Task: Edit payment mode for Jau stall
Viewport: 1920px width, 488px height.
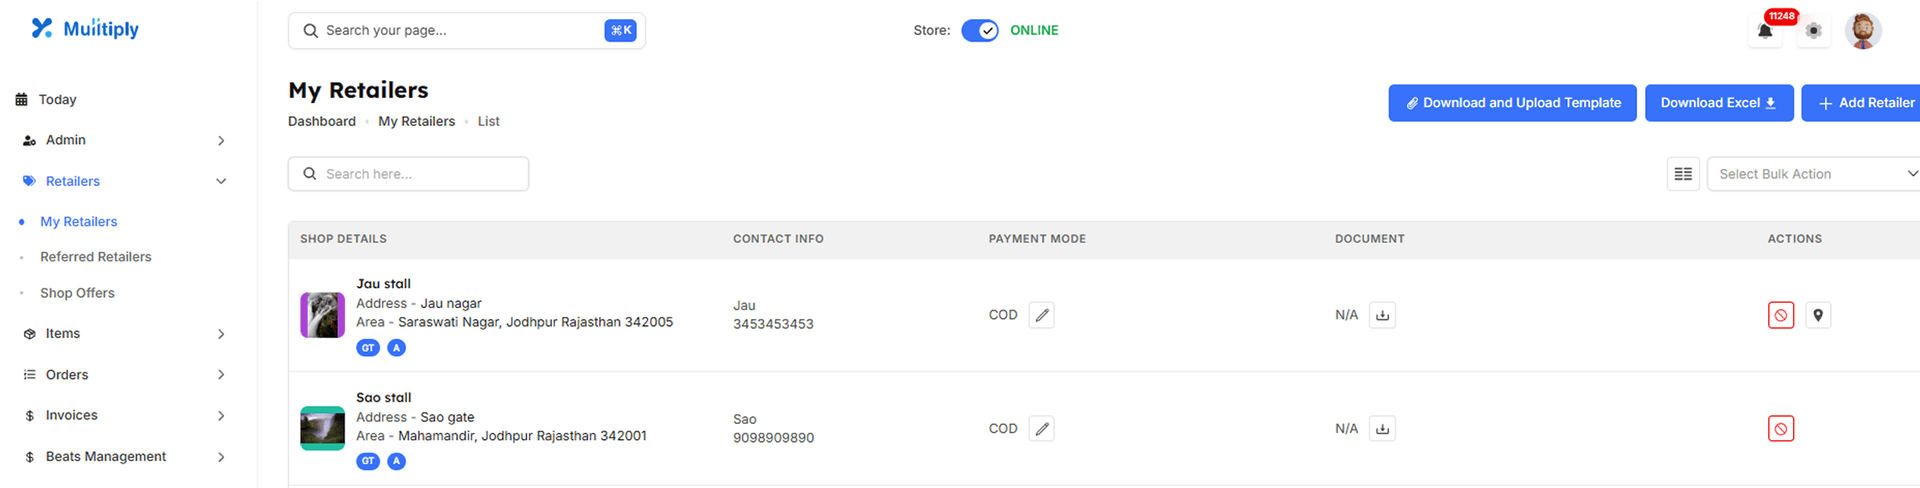Action: [x=1041, y=315]
